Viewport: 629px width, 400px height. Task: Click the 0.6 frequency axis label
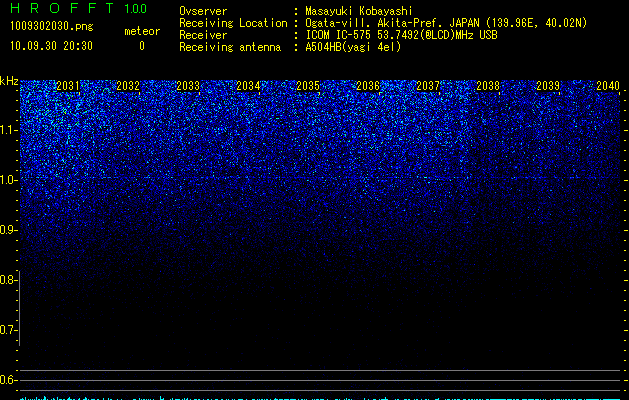coord(8,380)
